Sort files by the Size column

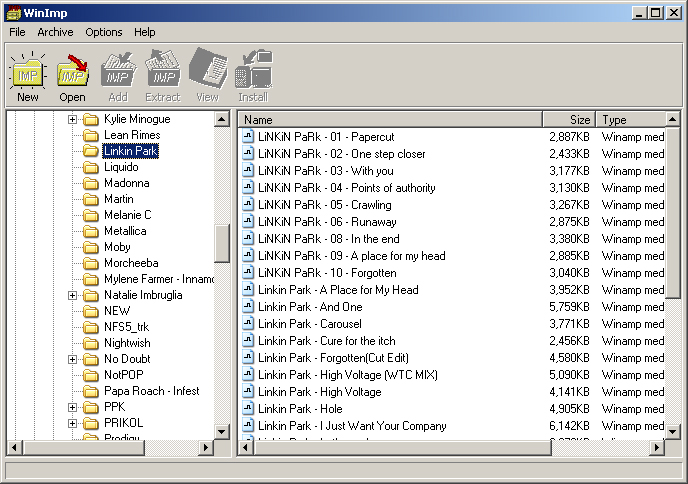tap(569, 119)
